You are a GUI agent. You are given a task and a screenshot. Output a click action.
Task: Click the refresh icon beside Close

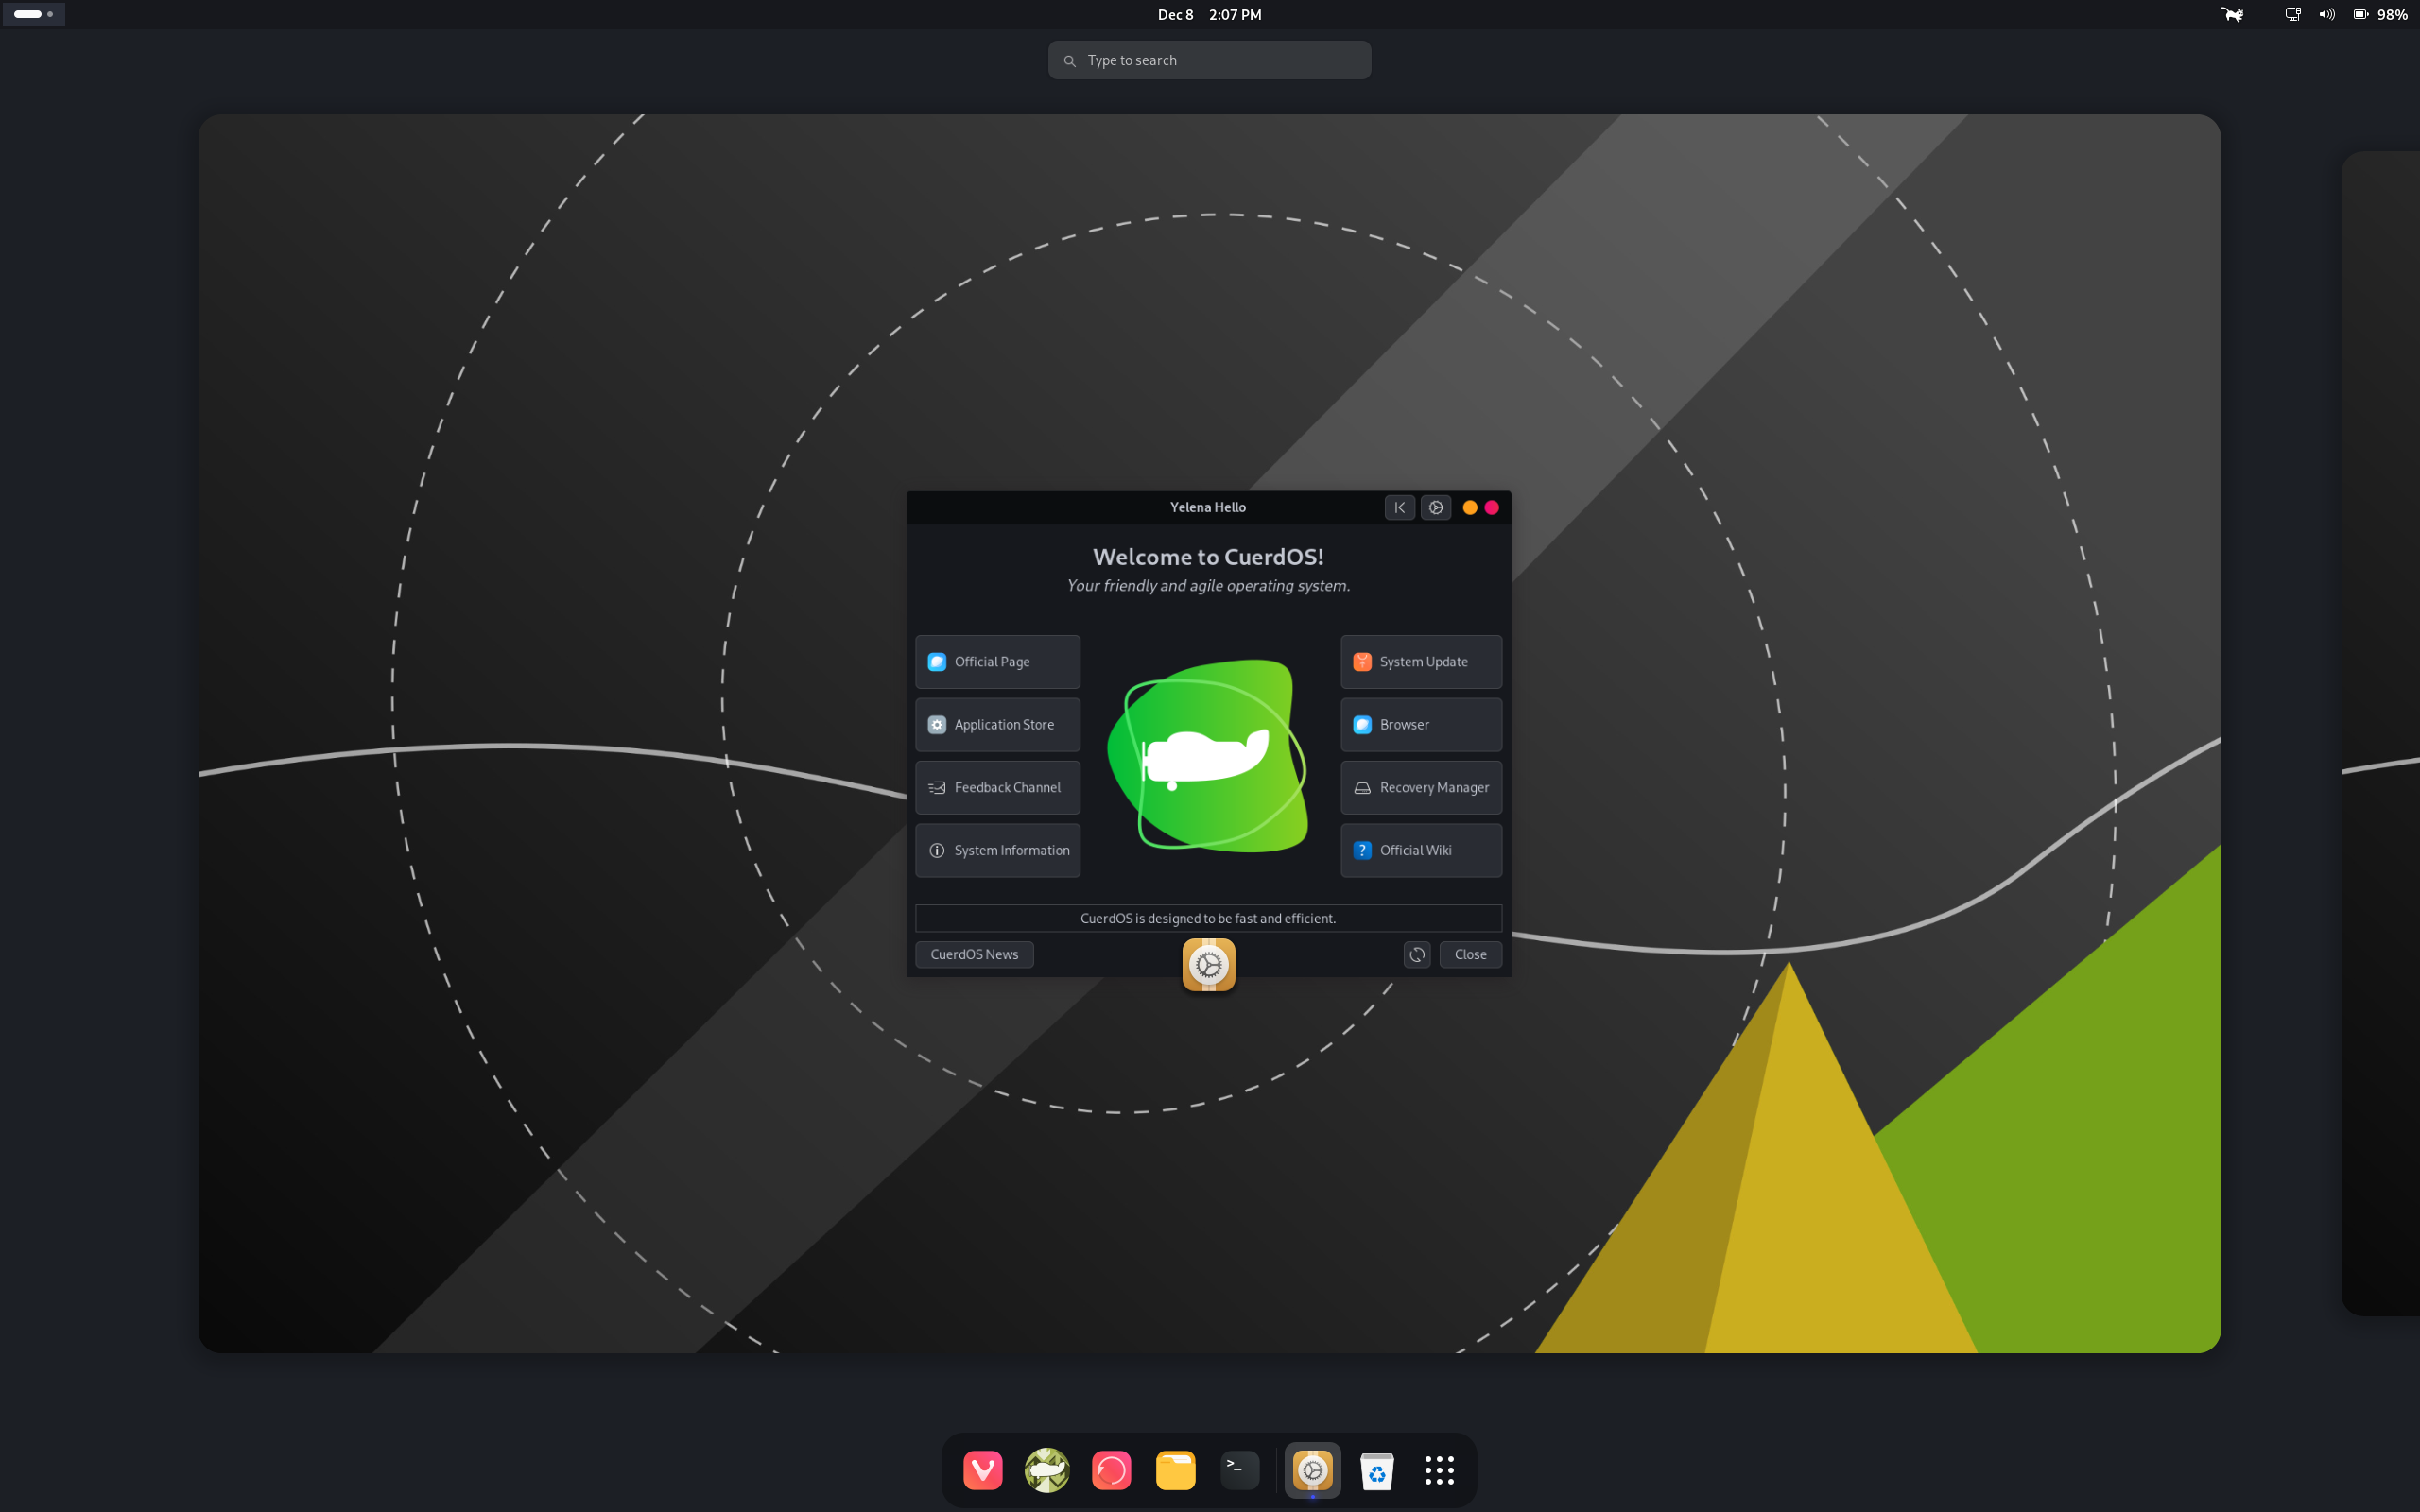[x=1417, y=954]
